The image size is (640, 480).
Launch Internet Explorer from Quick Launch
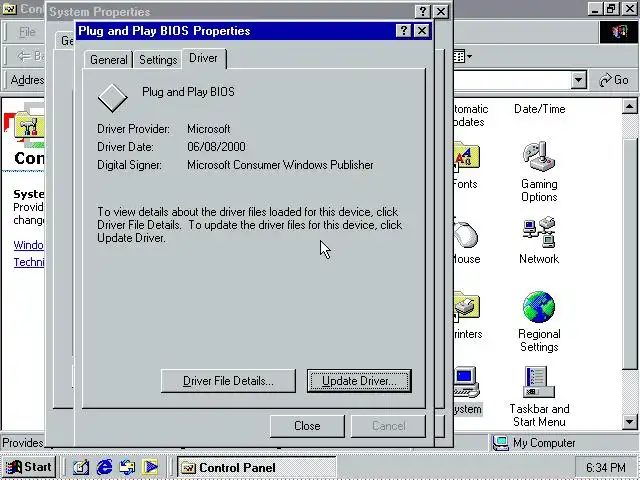click(x=104, y=467)
